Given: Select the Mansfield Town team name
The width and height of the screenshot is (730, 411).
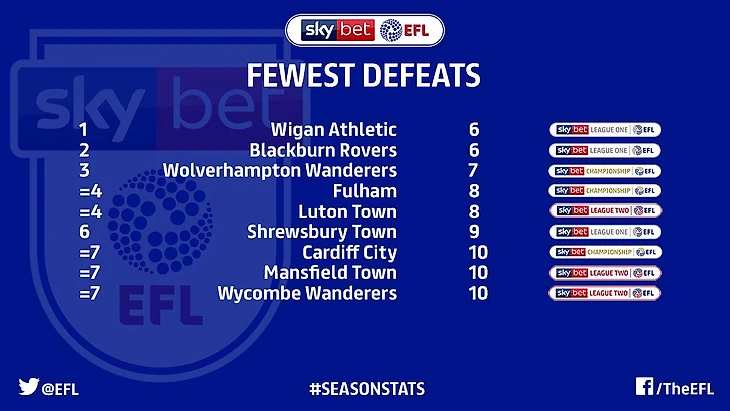Looking at the screenshot, I should (330, 273).
